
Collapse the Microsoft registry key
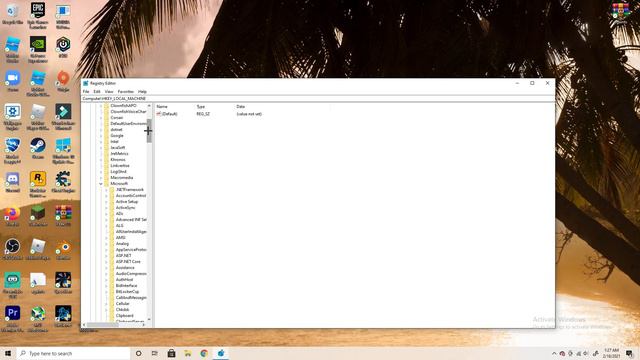[x=101, y=184]
